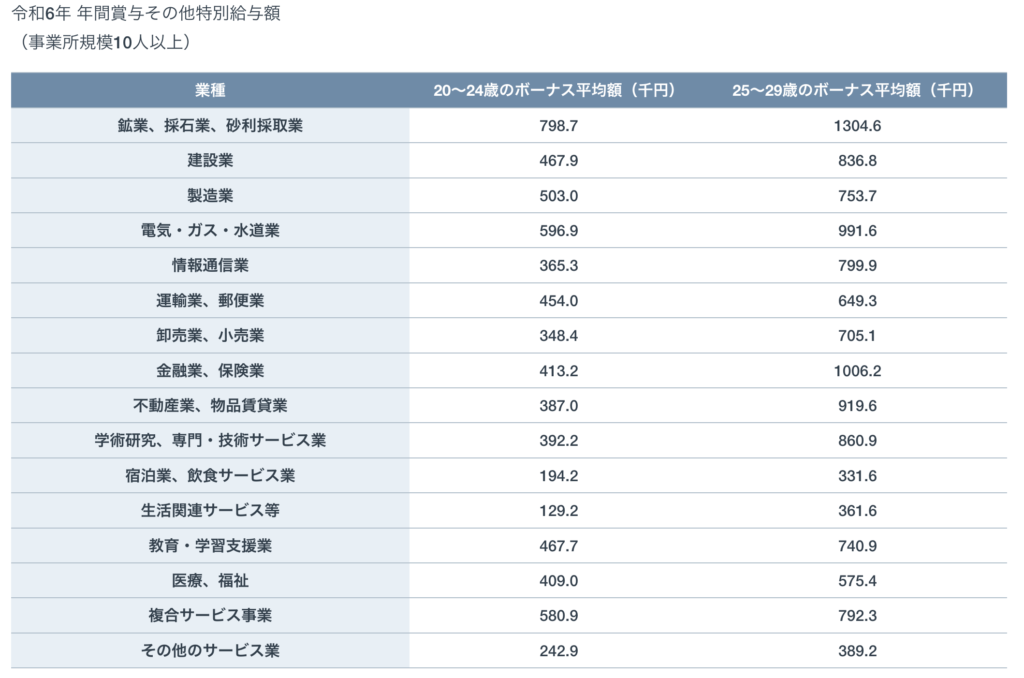Select the 複合サービス事業 row label

[x=210, y=616]
